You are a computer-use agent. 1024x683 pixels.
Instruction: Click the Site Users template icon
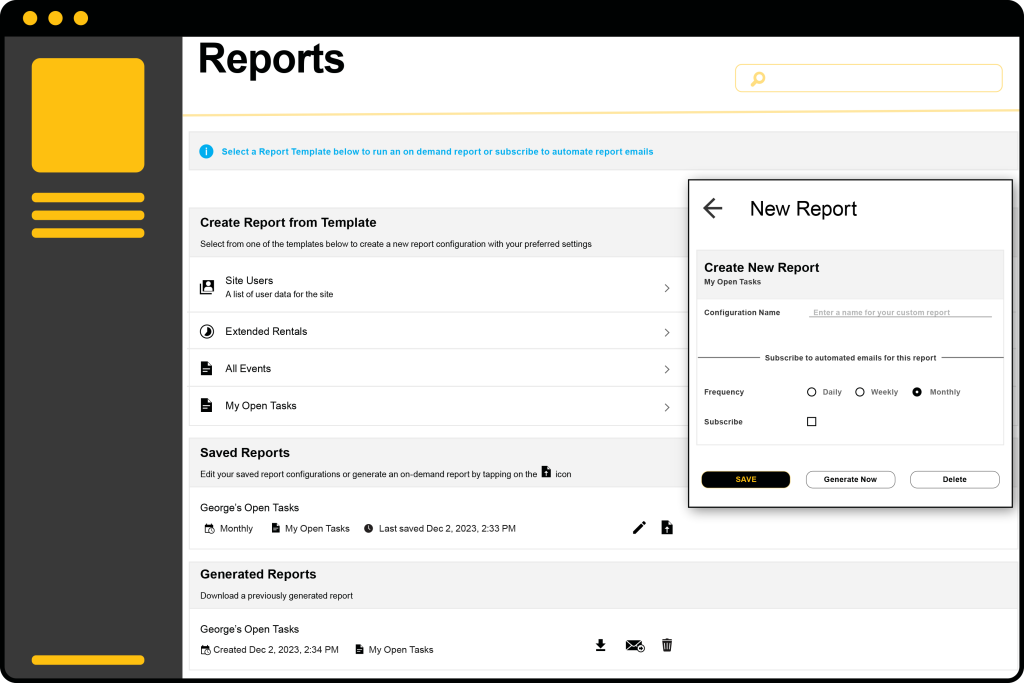click(206, 286)
